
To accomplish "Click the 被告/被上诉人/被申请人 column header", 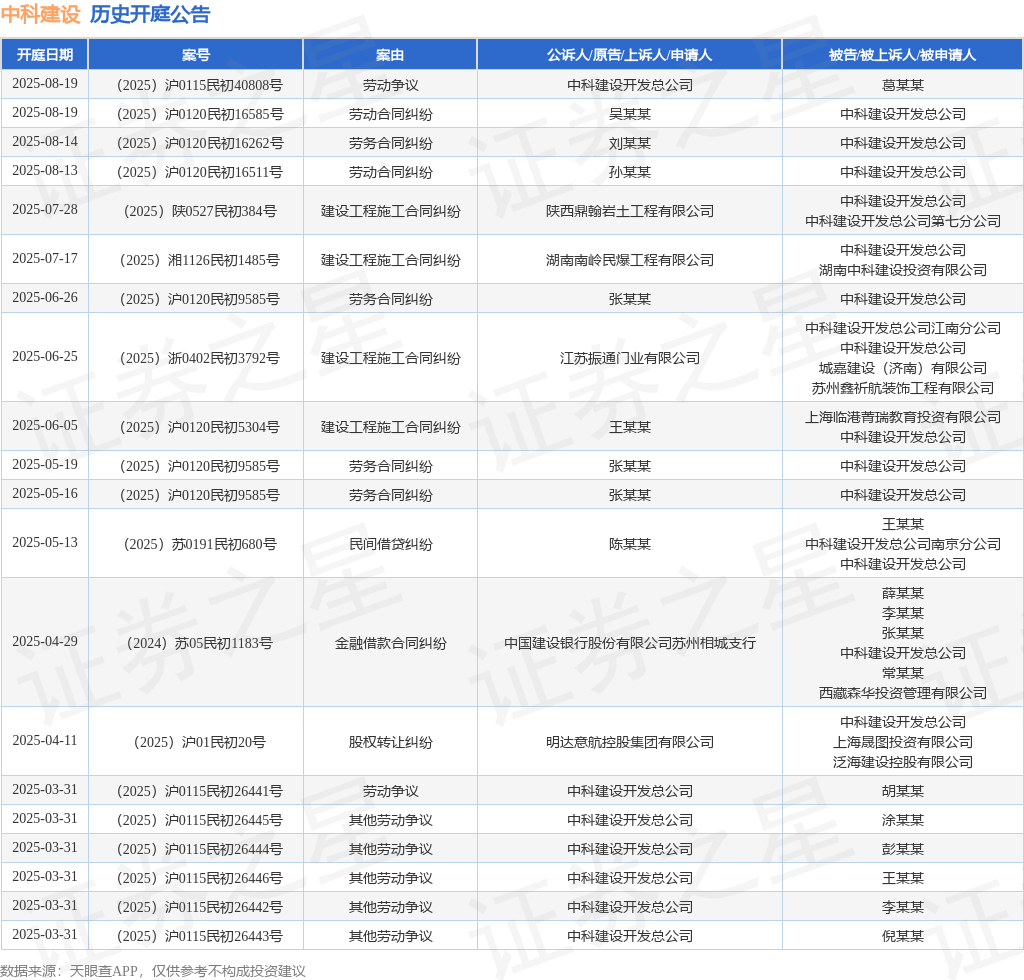I will (903, 55).
